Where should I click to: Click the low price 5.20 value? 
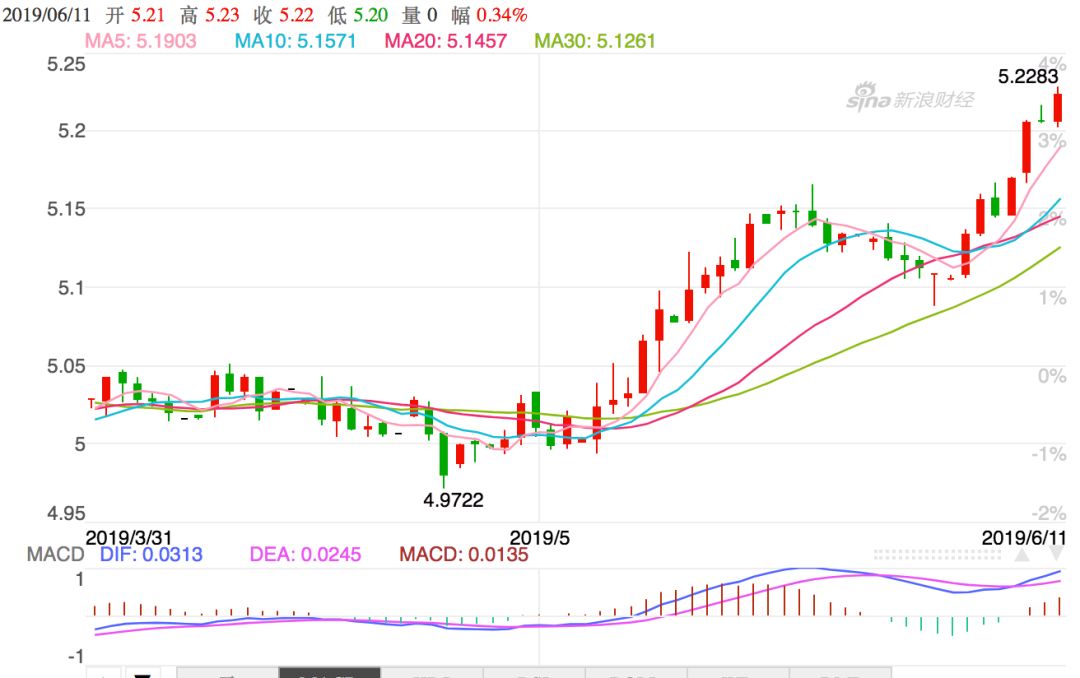[371, 14]
